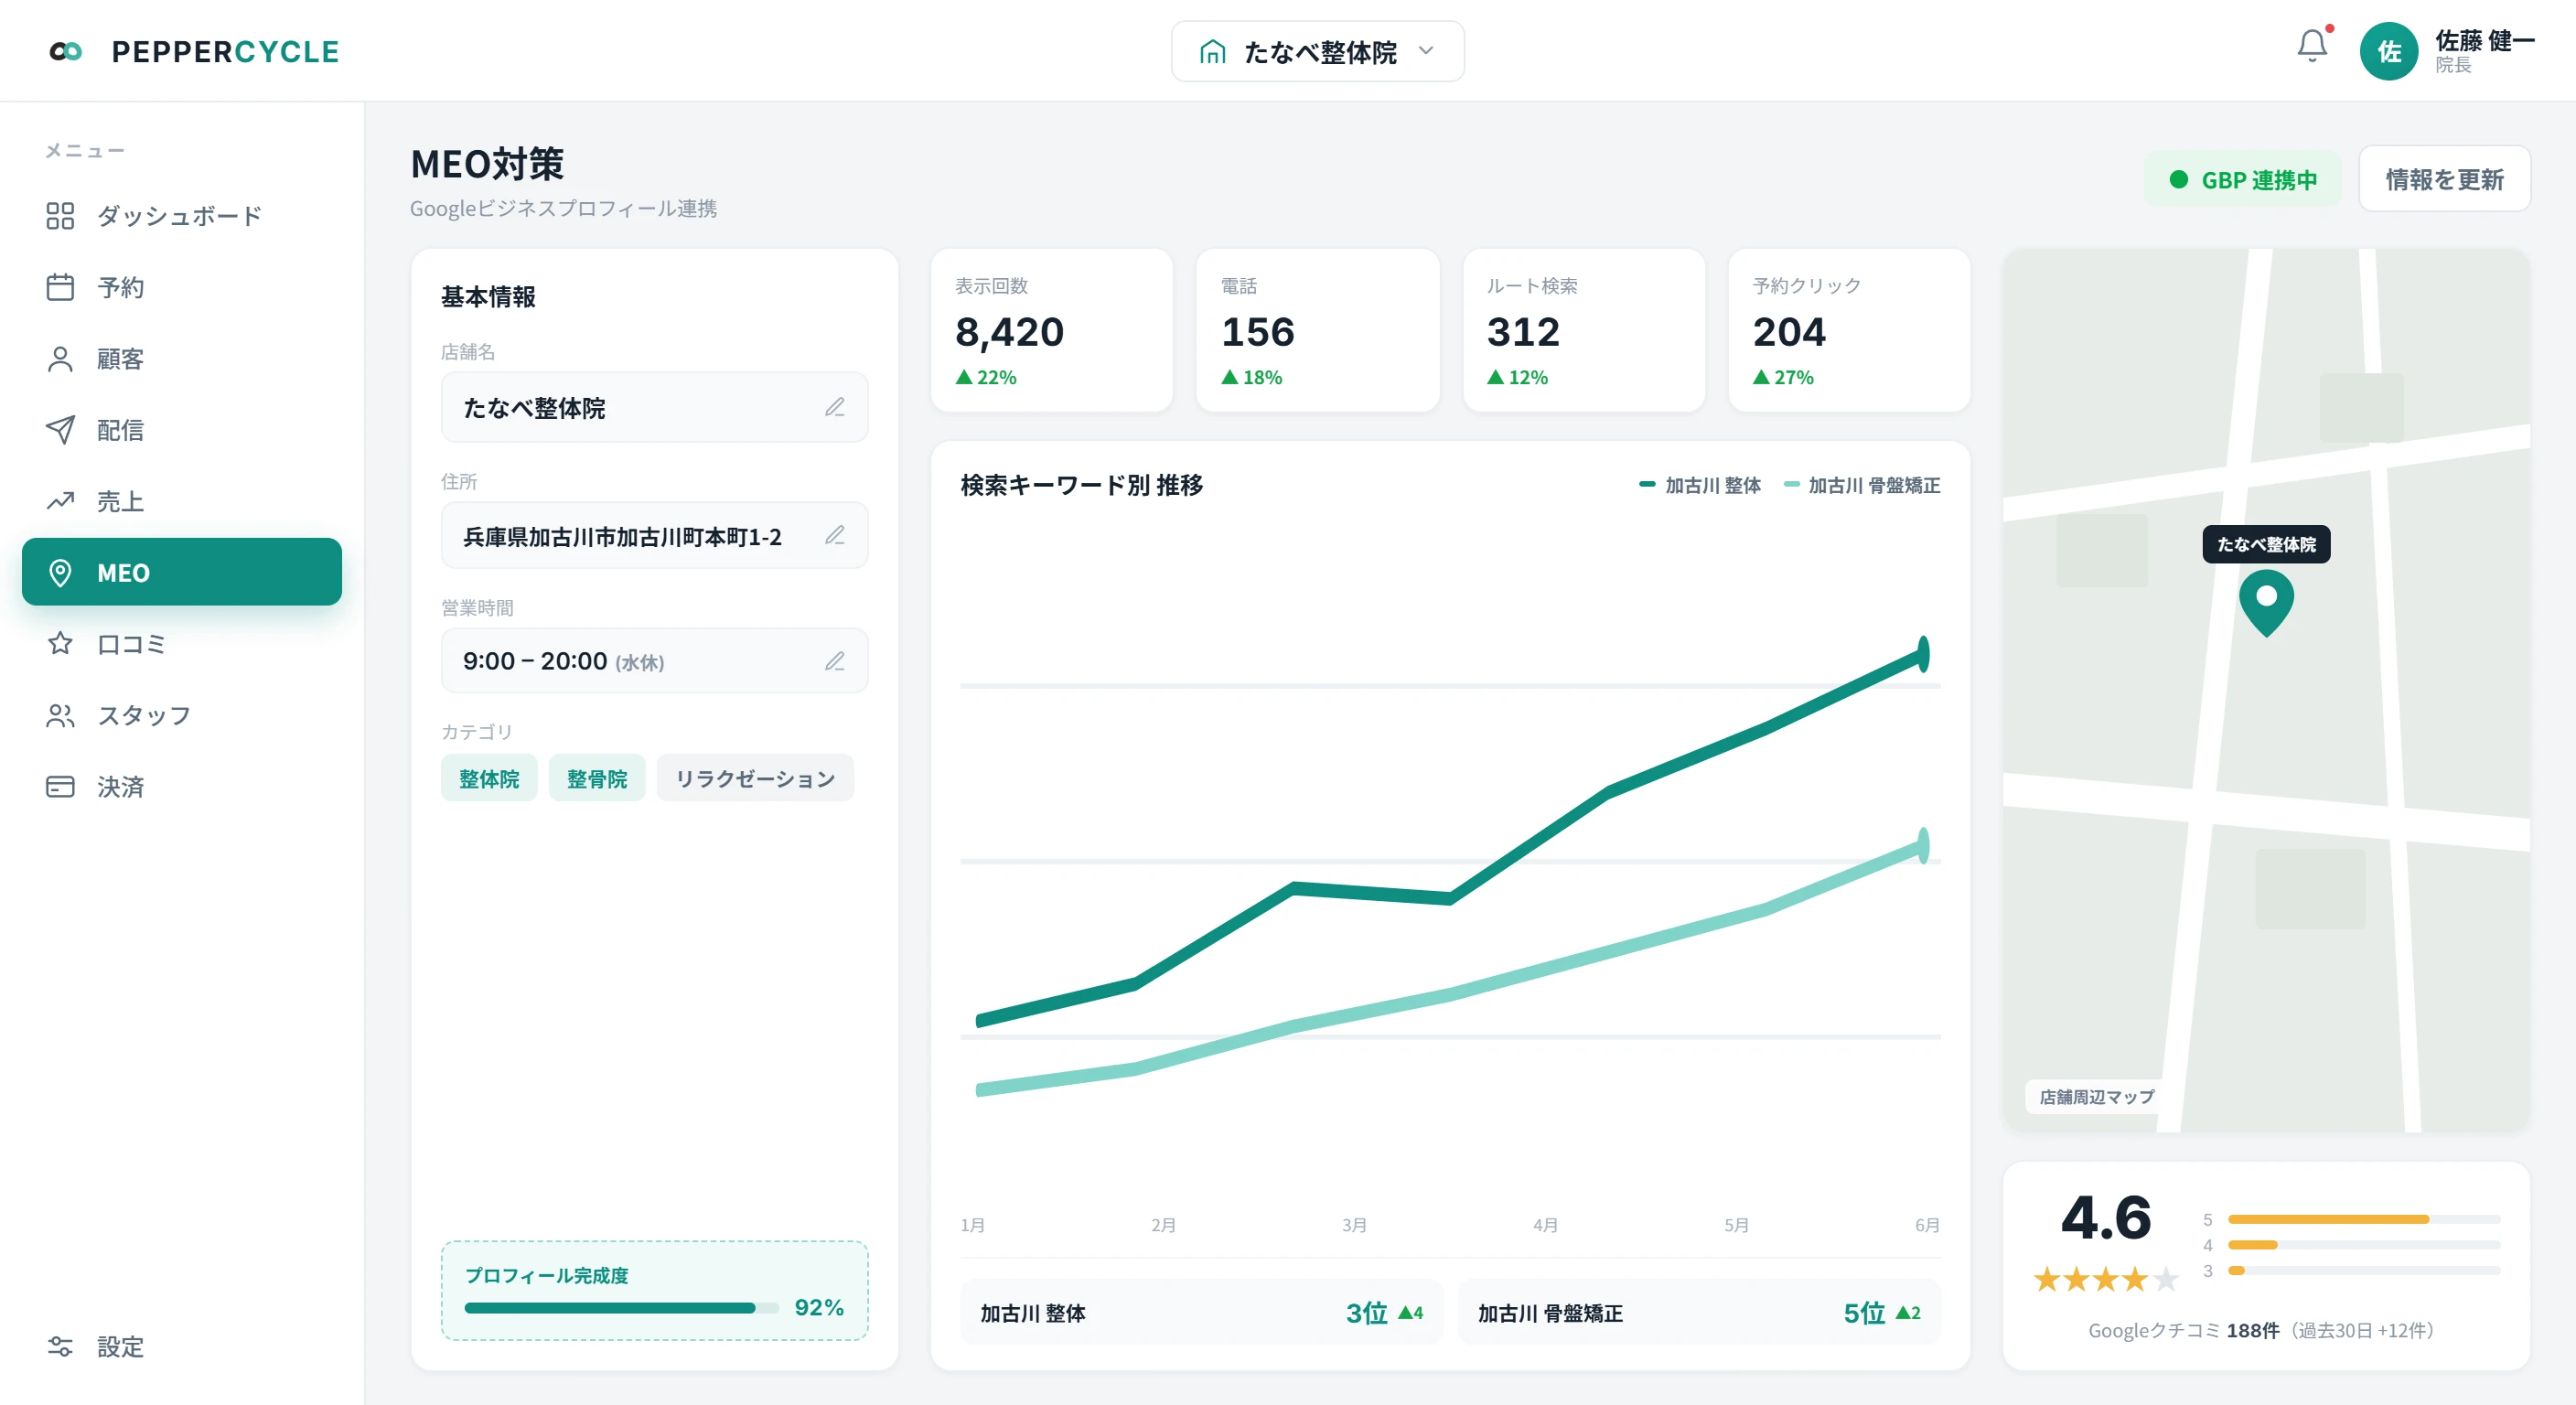The height and width of the screenshot is (1405, 2576).
Task: Expand the たなべ整体院 store selector
Action: [x=1317, y=51]
